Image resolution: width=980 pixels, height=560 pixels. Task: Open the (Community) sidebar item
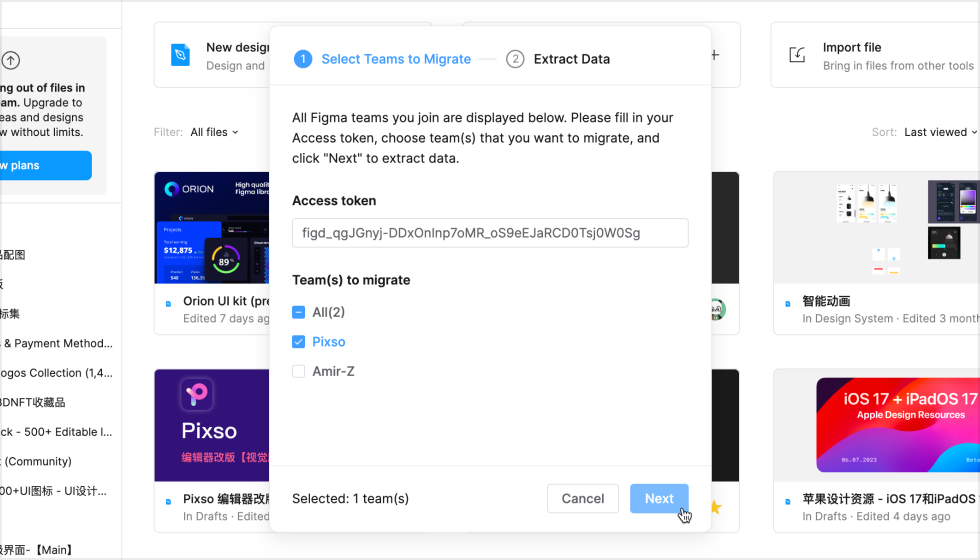point(36,461)
